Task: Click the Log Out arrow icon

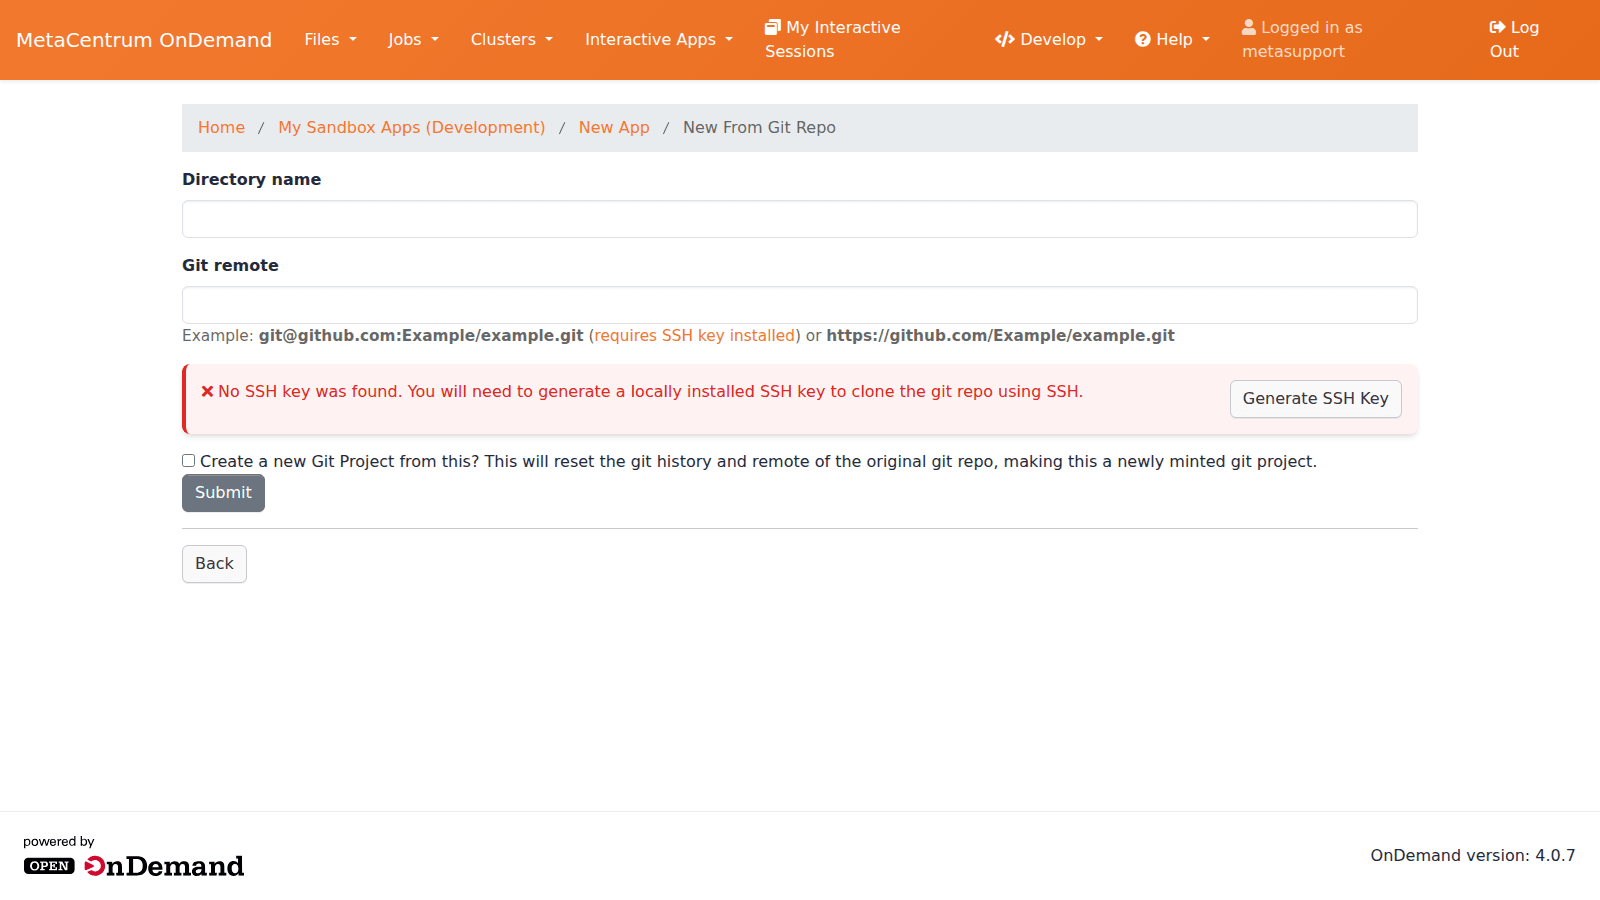Action: click(x=1497, y=27)
